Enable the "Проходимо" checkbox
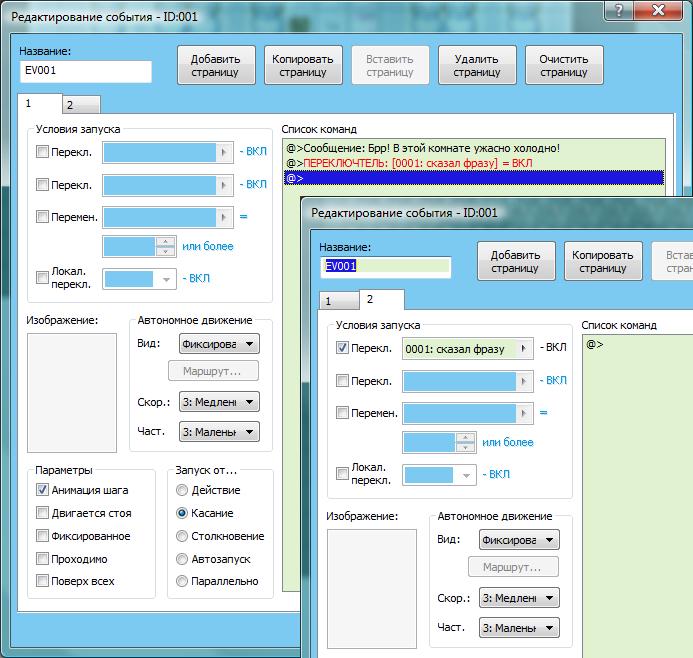This screenshot has width=693, height=658. (42, 558)
